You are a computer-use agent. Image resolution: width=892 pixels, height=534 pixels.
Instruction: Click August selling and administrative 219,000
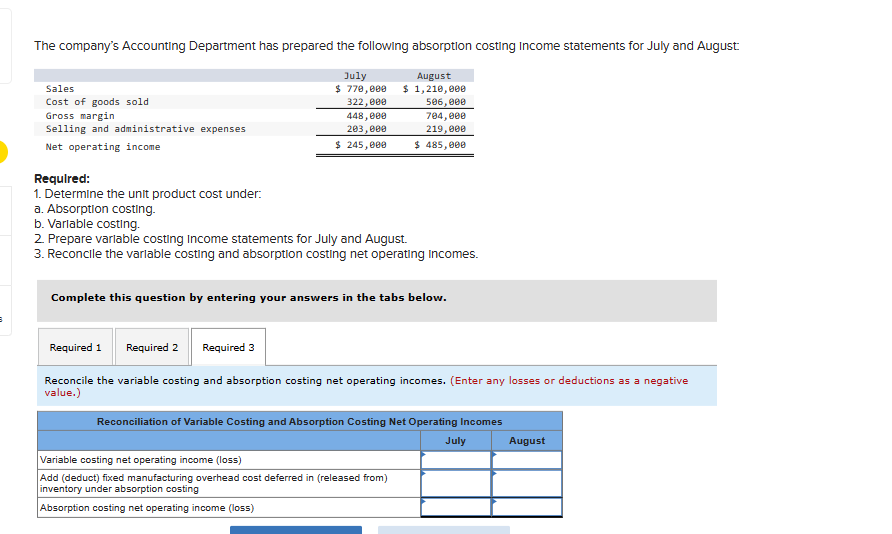click(x=445, y=129)
